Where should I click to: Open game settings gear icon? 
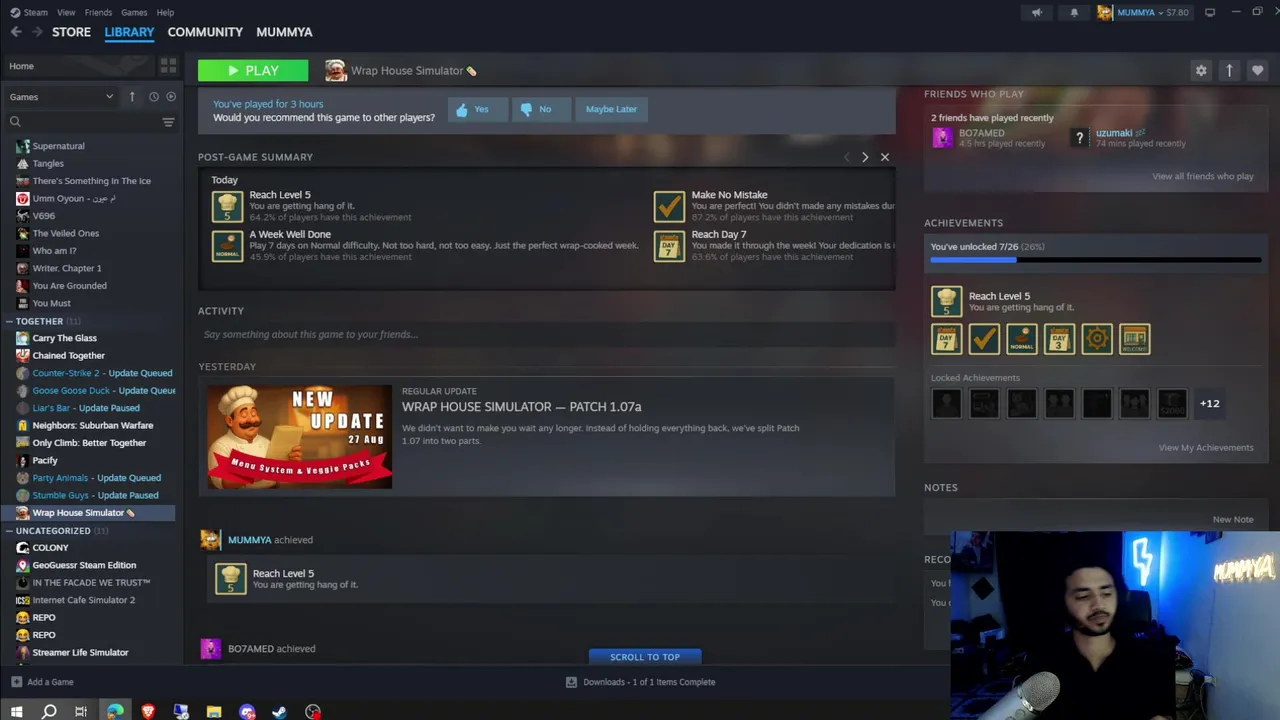(1201, 70)
